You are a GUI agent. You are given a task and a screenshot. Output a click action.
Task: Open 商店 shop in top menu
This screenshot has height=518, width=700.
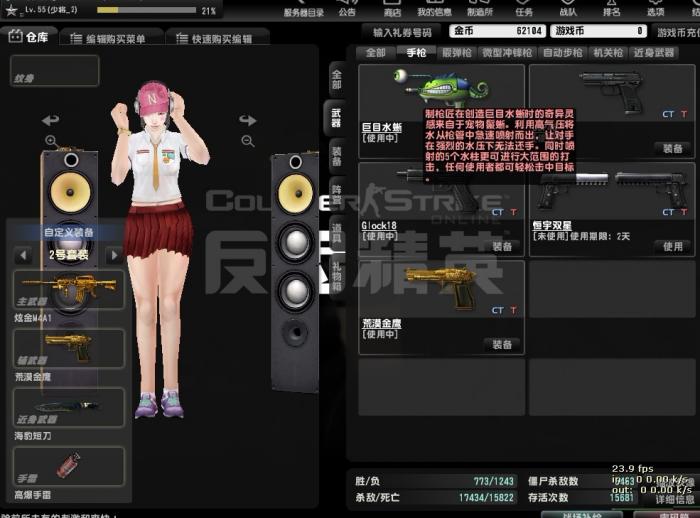click(x=392, y=10)
